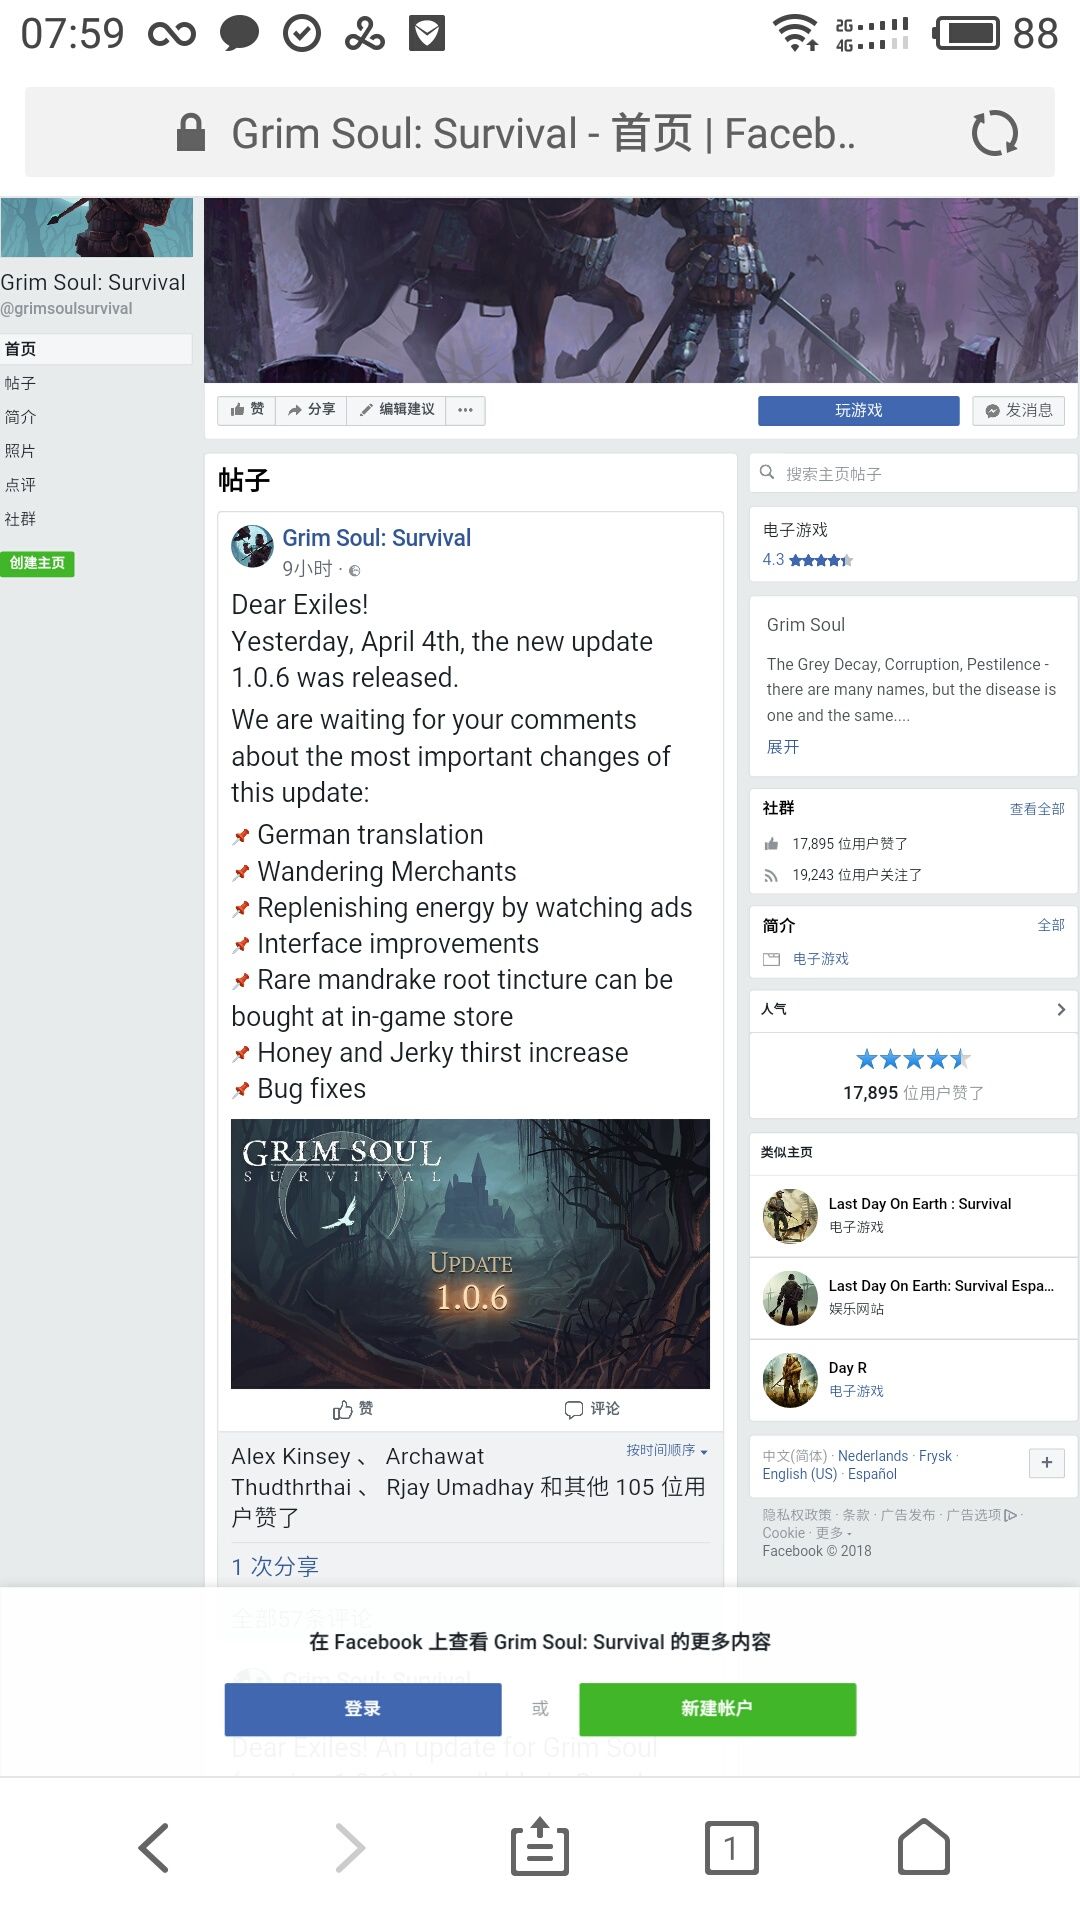Expand the 人气 popularity section chevron
Viewport: 1080px width, 1920px height.
[1061, 1010]
